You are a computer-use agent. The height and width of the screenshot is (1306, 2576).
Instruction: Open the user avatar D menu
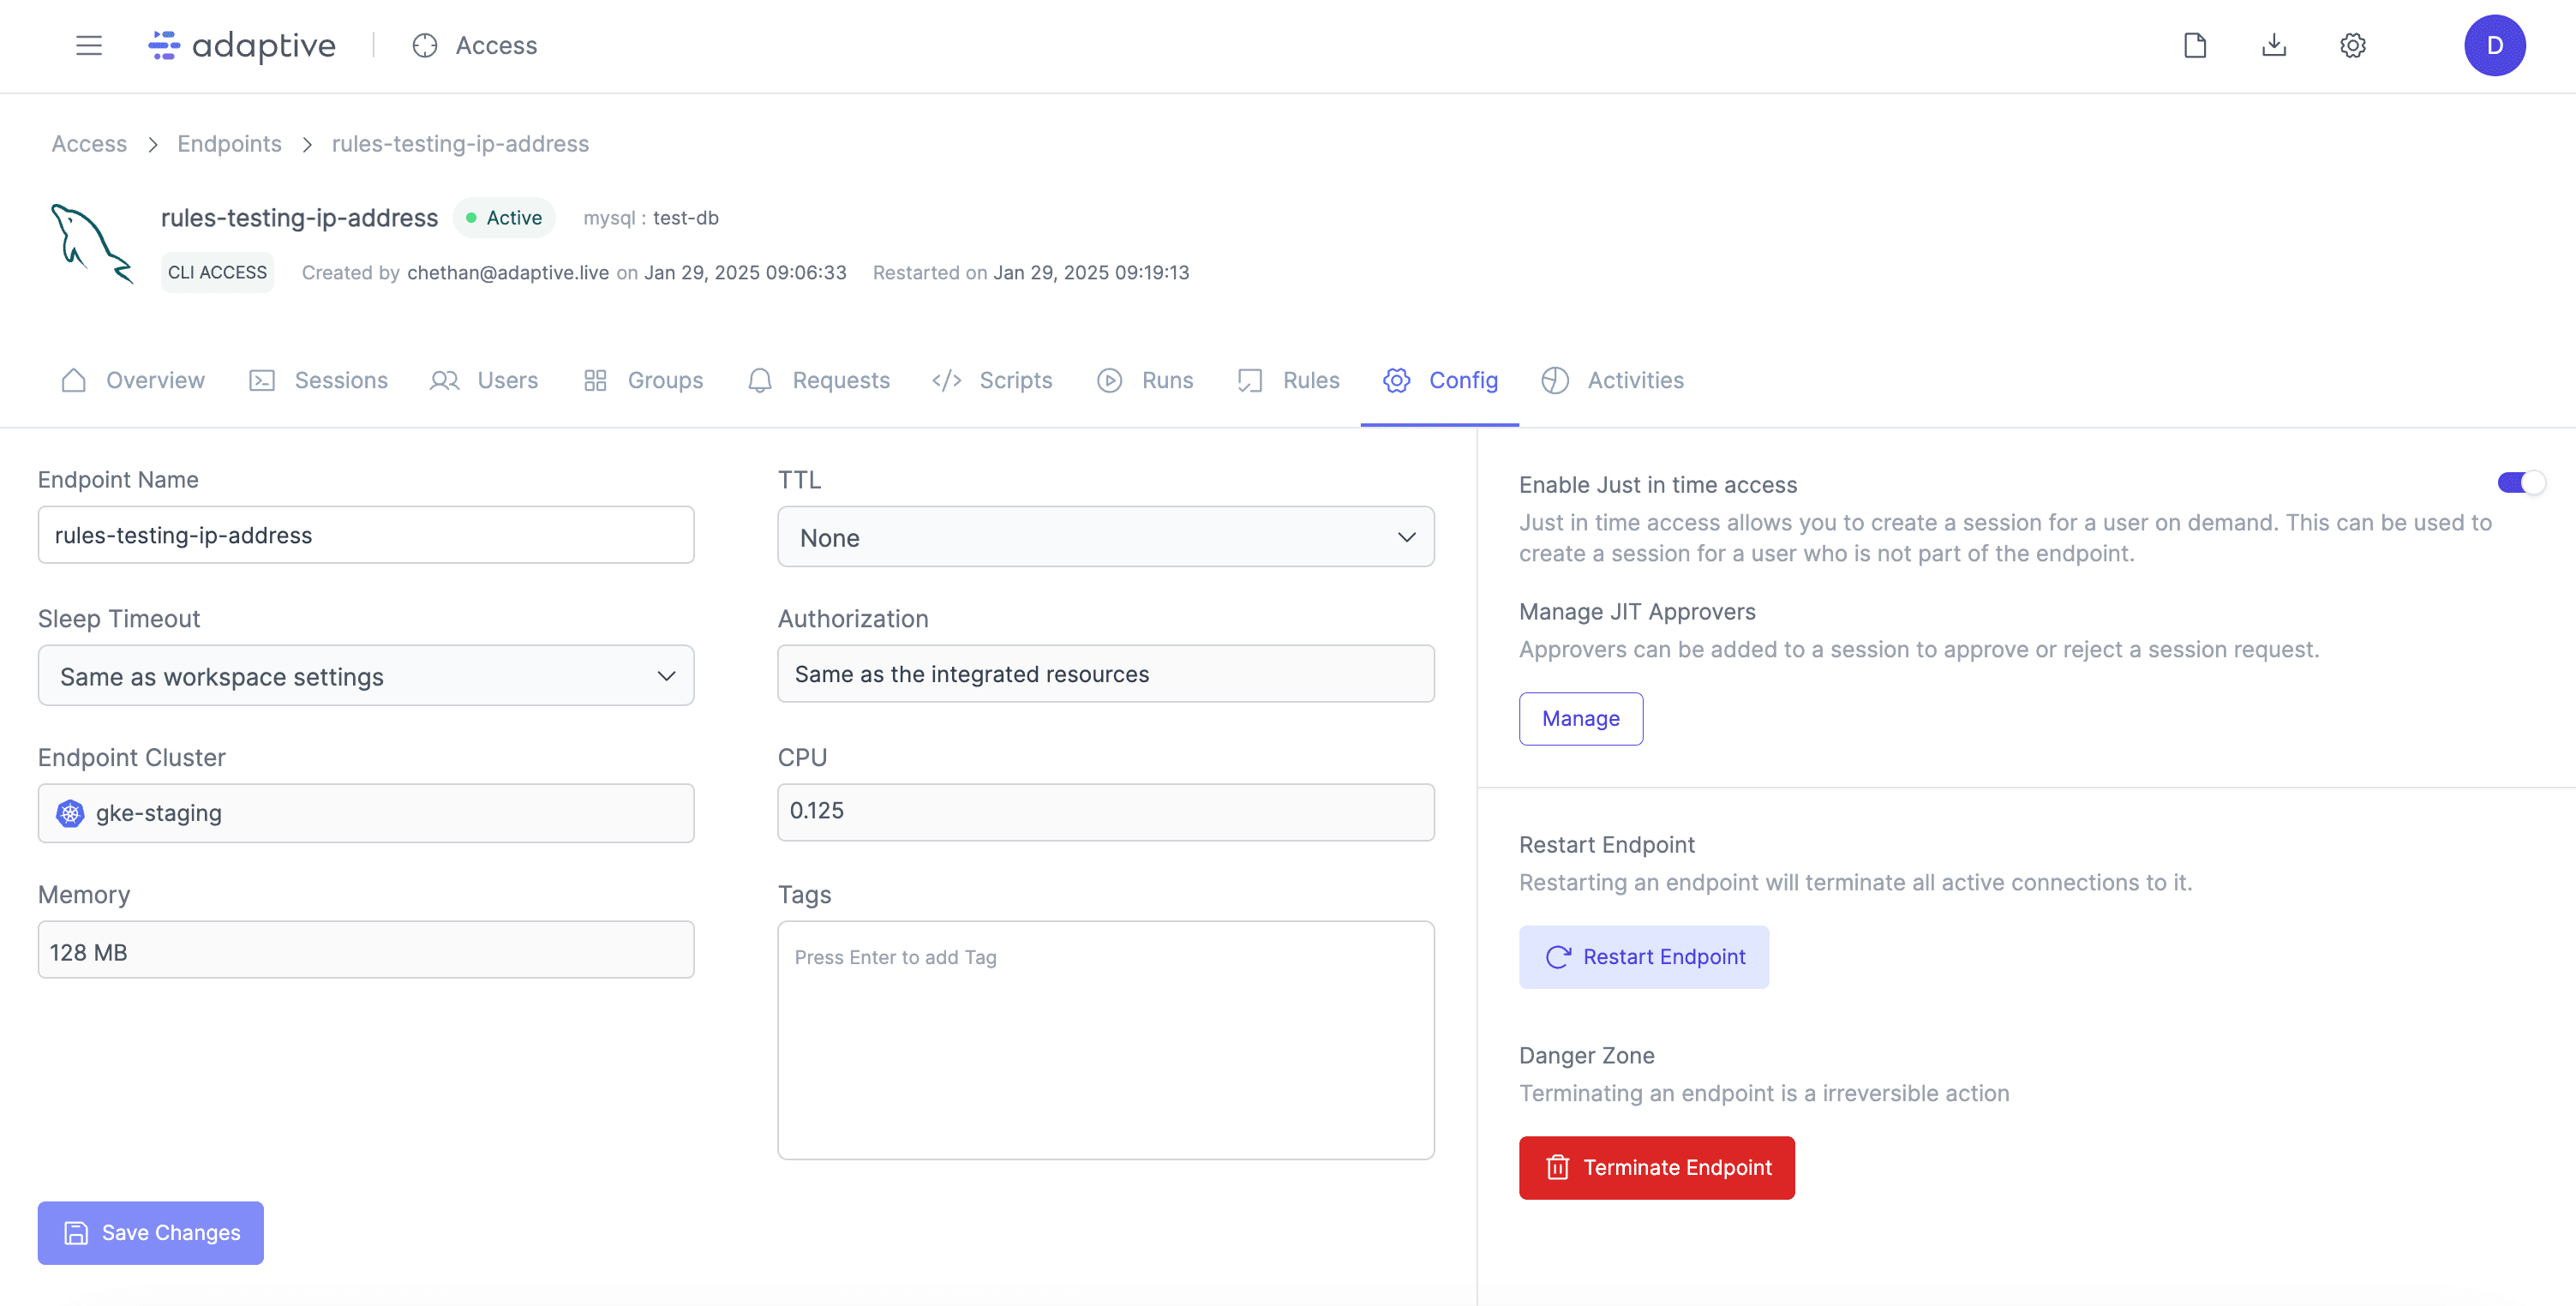(2494, 45)
